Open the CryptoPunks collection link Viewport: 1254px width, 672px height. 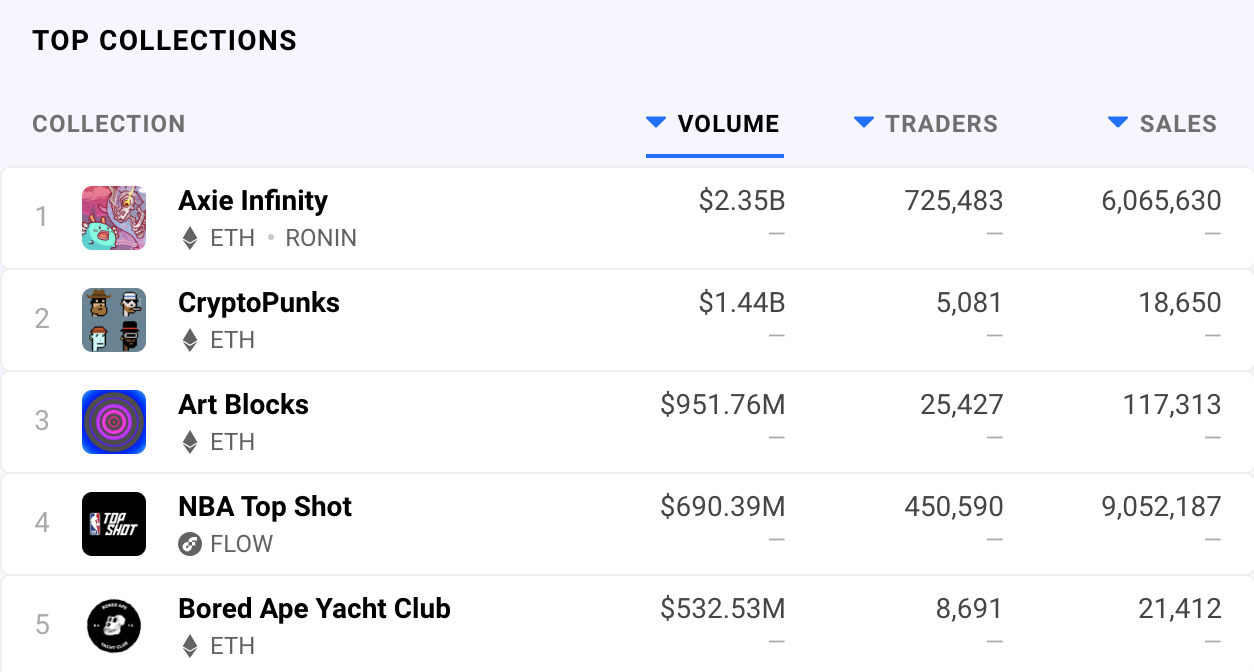[x=259, y=303]
